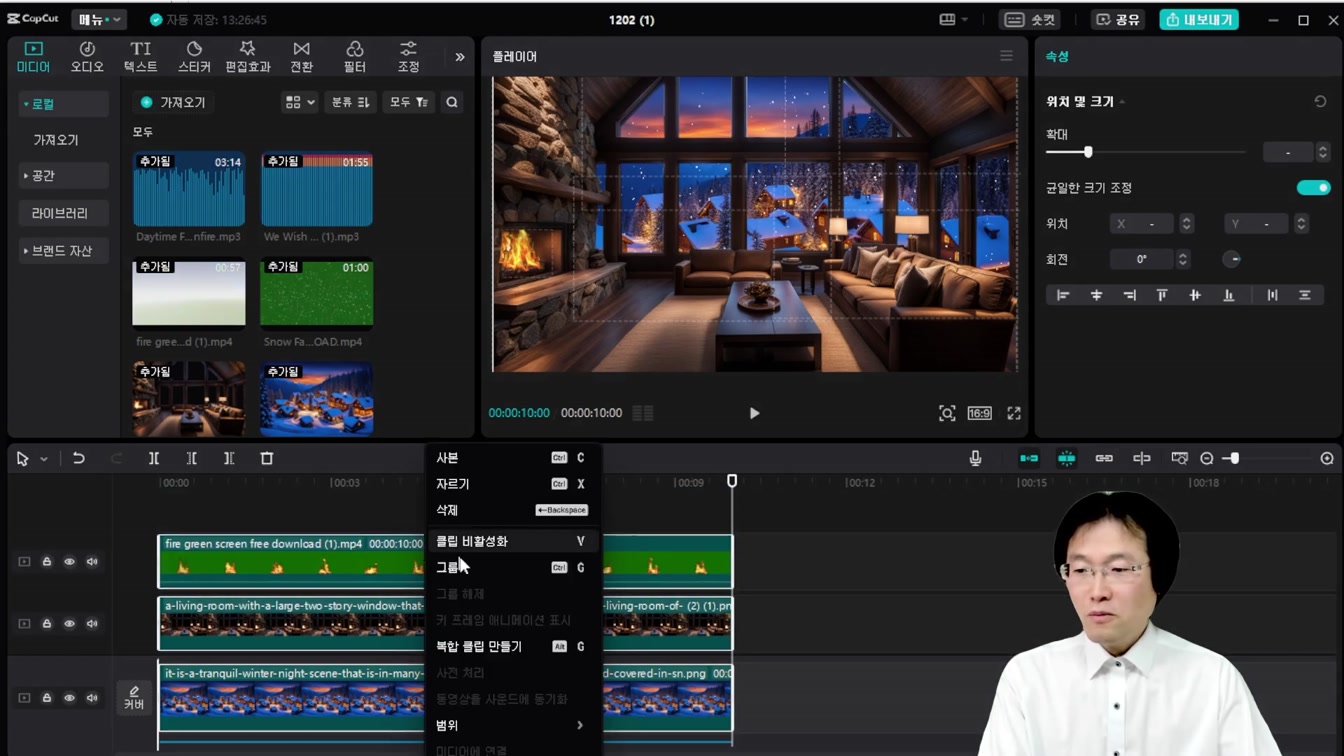This screenshot has width=1344, height=756.
Task: Split clip at playhead
Action: (x=154, y=458)
